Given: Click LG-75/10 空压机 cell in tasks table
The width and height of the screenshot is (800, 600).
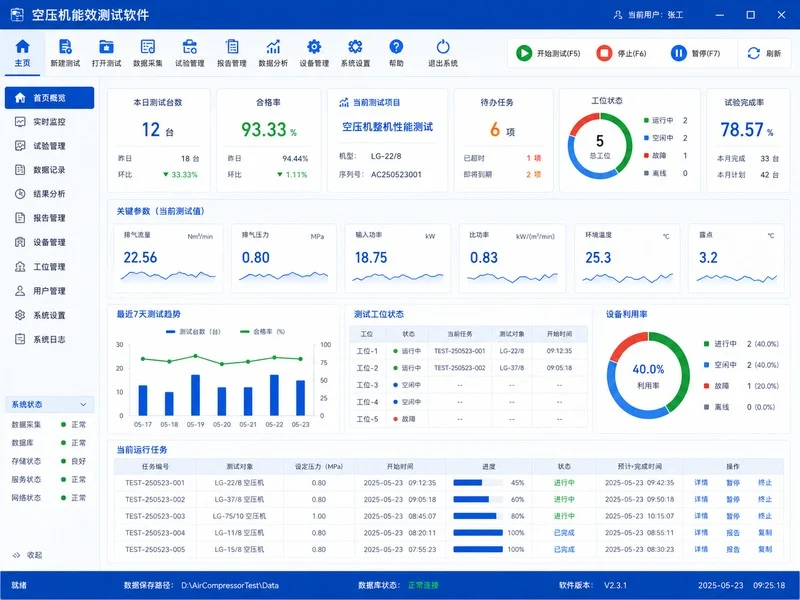Looking at the screenshot, I should (x=239, y=516).
